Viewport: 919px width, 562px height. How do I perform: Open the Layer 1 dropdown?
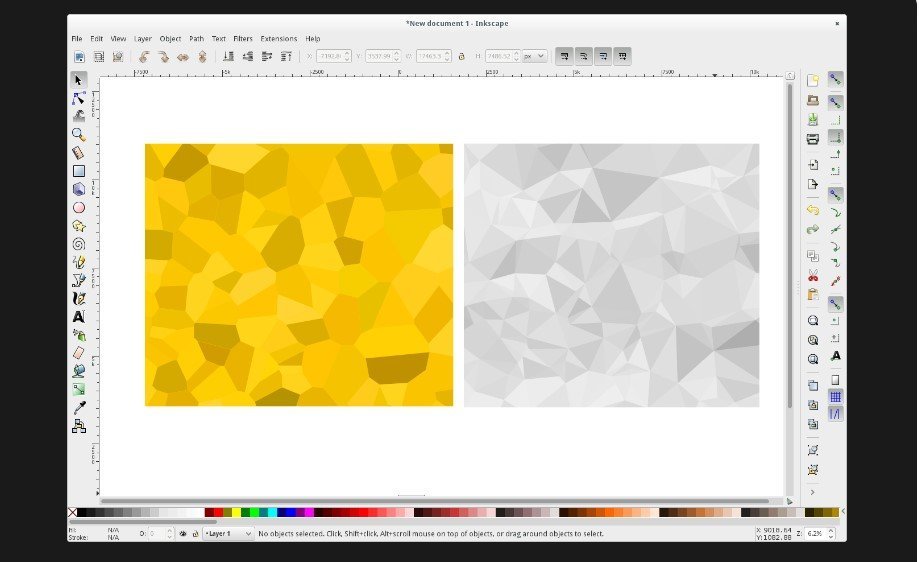pyautogui.click(x=228, y=534)
